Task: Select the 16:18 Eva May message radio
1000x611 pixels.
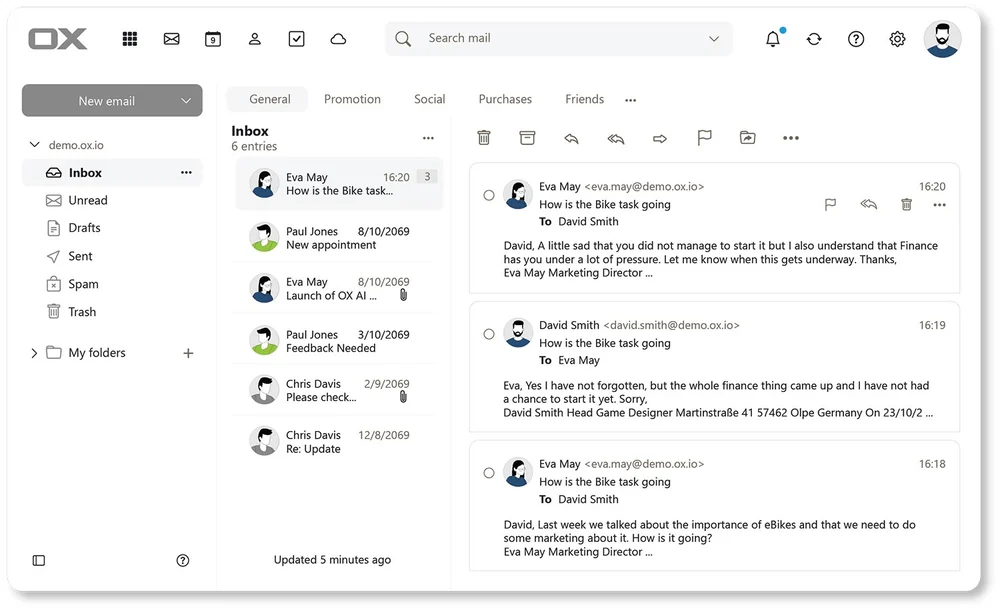Action: click(x=489, y=473)
